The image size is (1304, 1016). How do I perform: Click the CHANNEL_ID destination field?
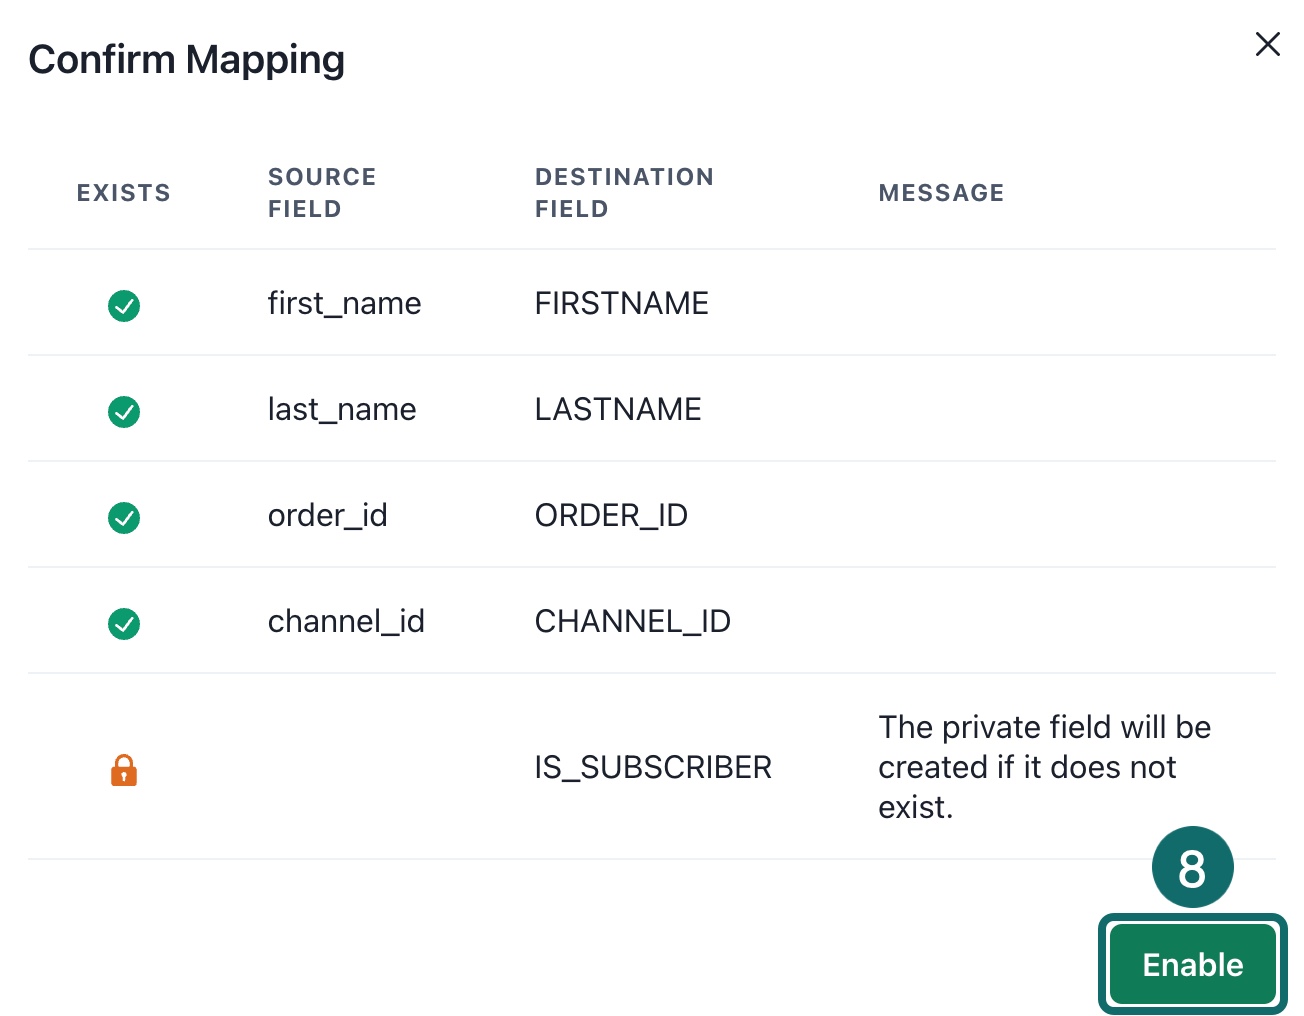click(632, 622)
